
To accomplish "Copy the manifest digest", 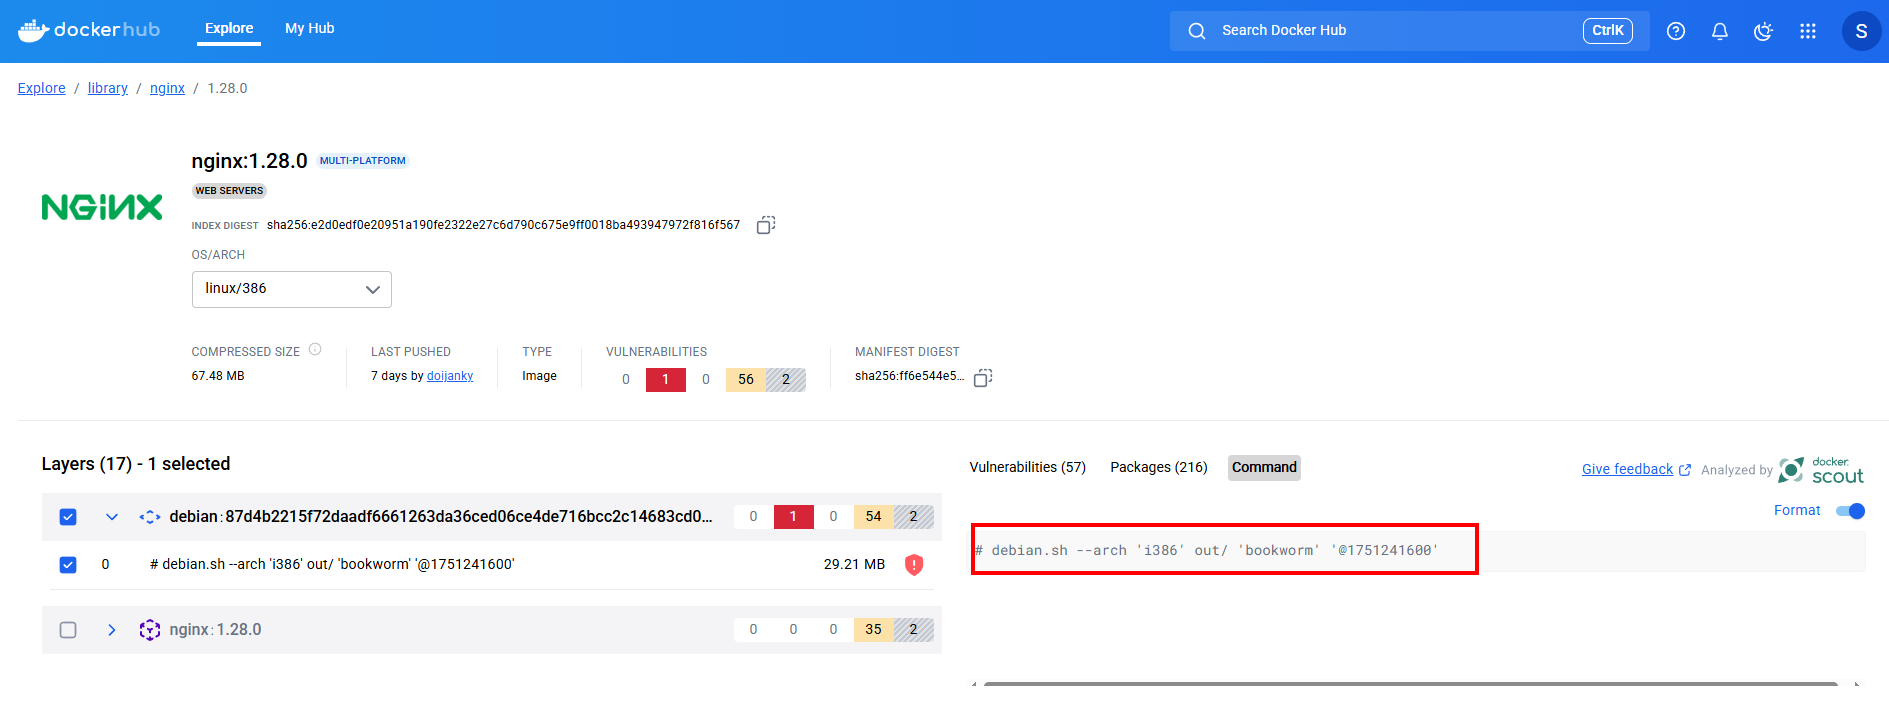I will point(983,378).
